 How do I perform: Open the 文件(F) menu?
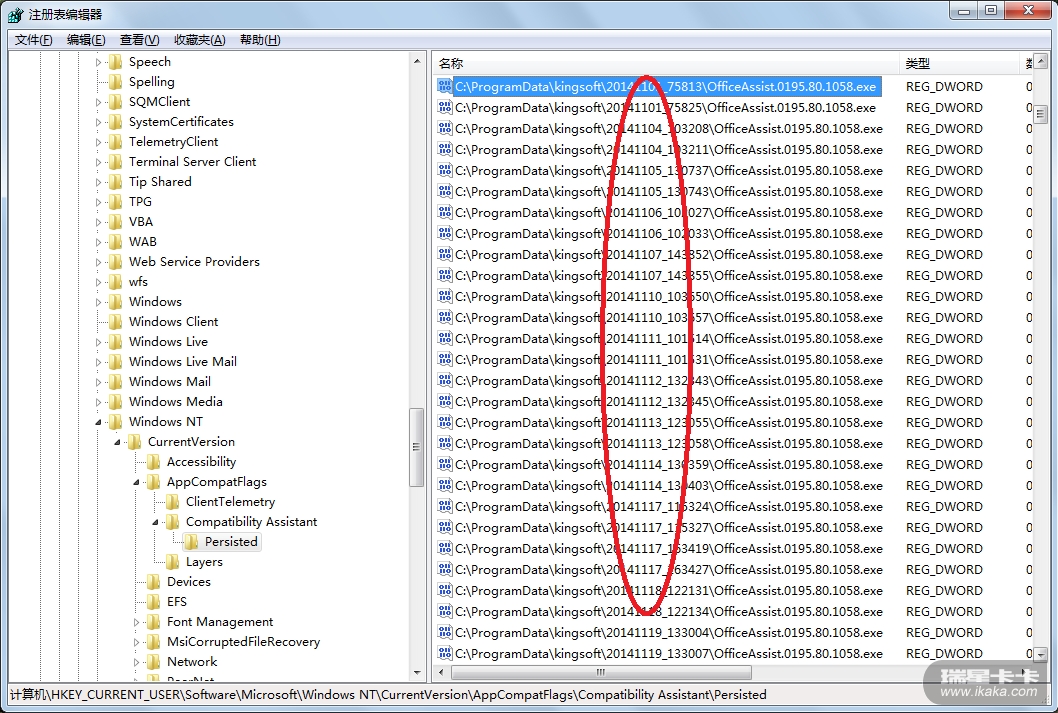[x=33, y=40]
